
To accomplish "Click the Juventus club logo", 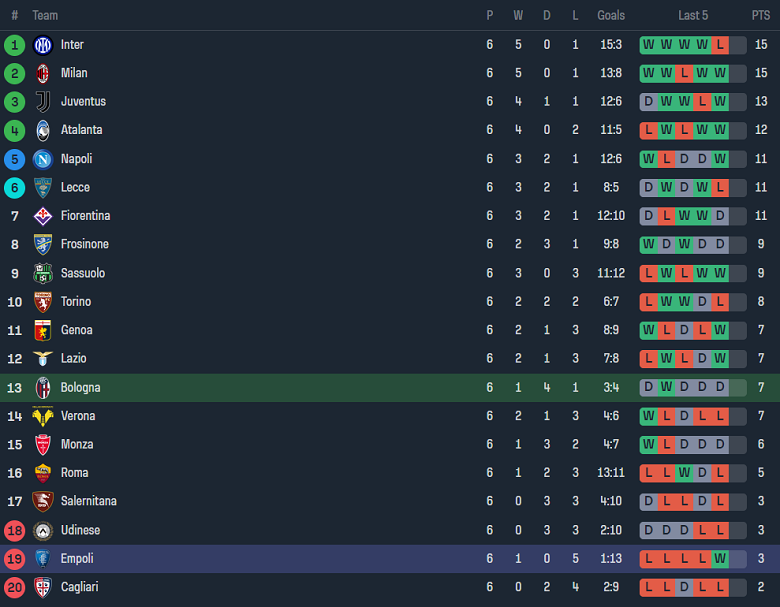I will [x=43, y=102].
